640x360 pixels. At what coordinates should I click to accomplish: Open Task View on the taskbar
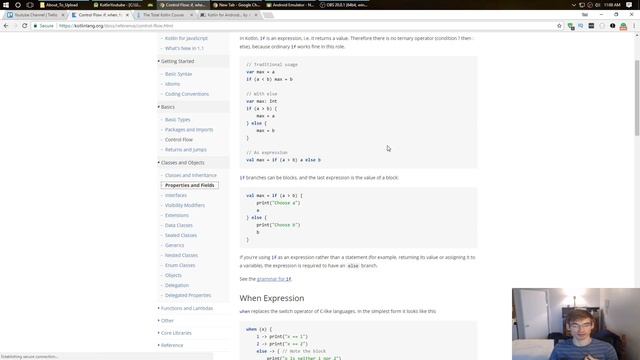point(30,5)
